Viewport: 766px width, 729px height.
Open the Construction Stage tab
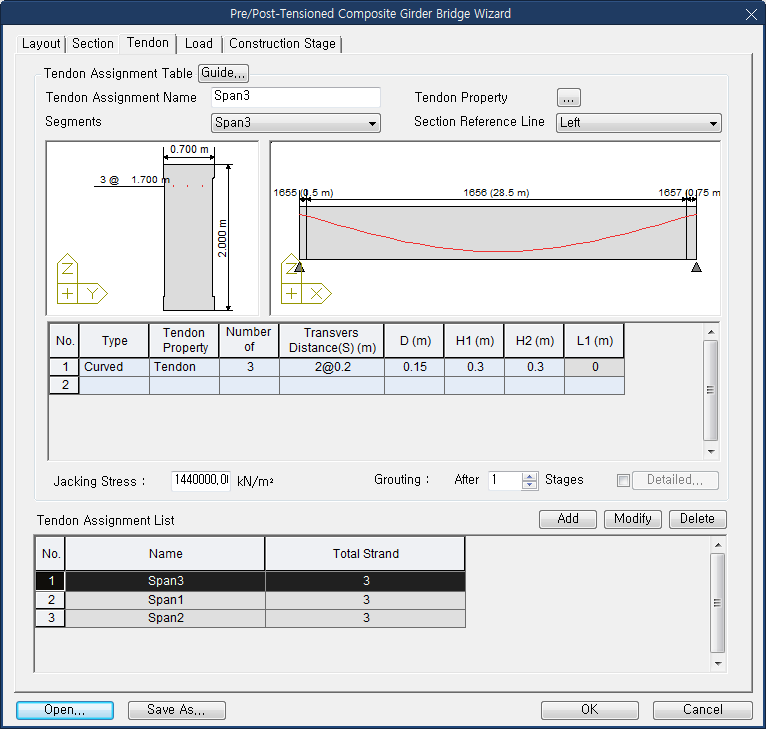pos(282,44)
